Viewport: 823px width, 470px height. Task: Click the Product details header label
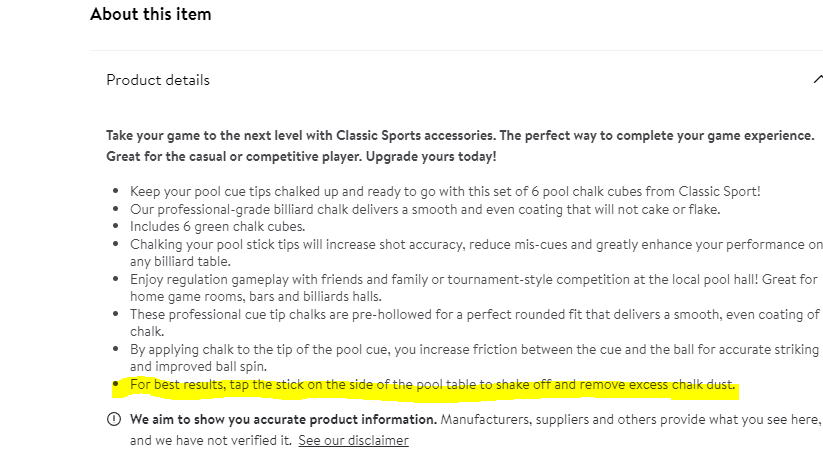(x=158, y=80)
